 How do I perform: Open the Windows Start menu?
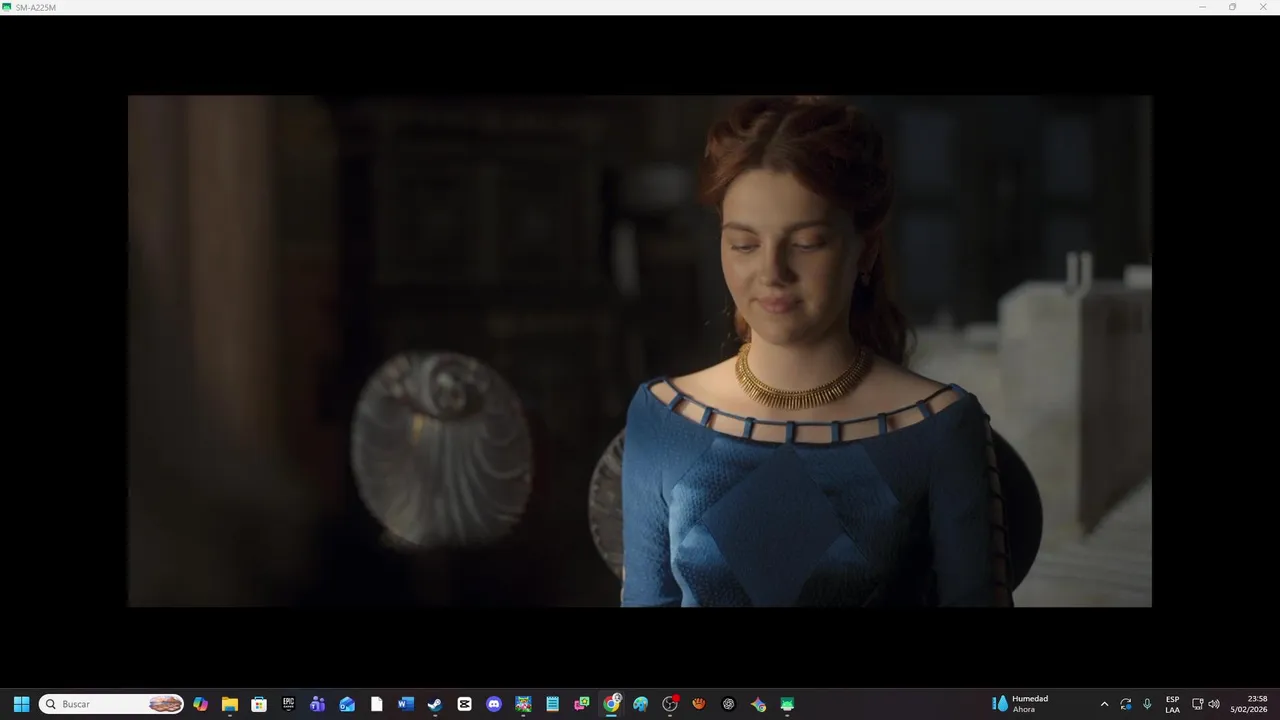click(21, 704)
